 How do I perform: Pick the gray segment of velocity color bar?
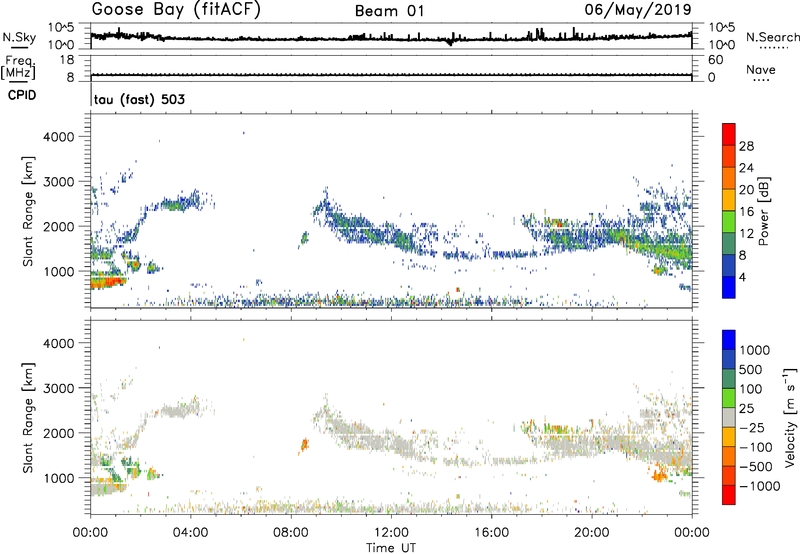click(x=729, y=417)
